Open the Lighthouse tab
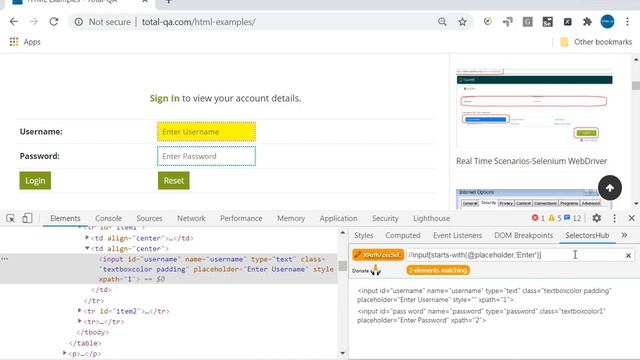 coord(431,218)
